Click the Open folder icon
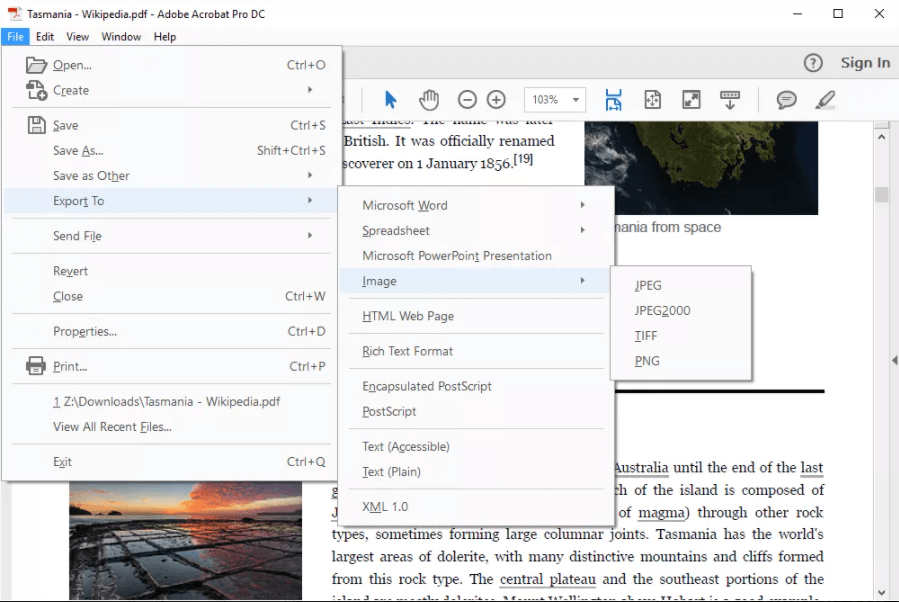Screen dimensions: 899x602 pyautogui.click(x=36, y=65)
